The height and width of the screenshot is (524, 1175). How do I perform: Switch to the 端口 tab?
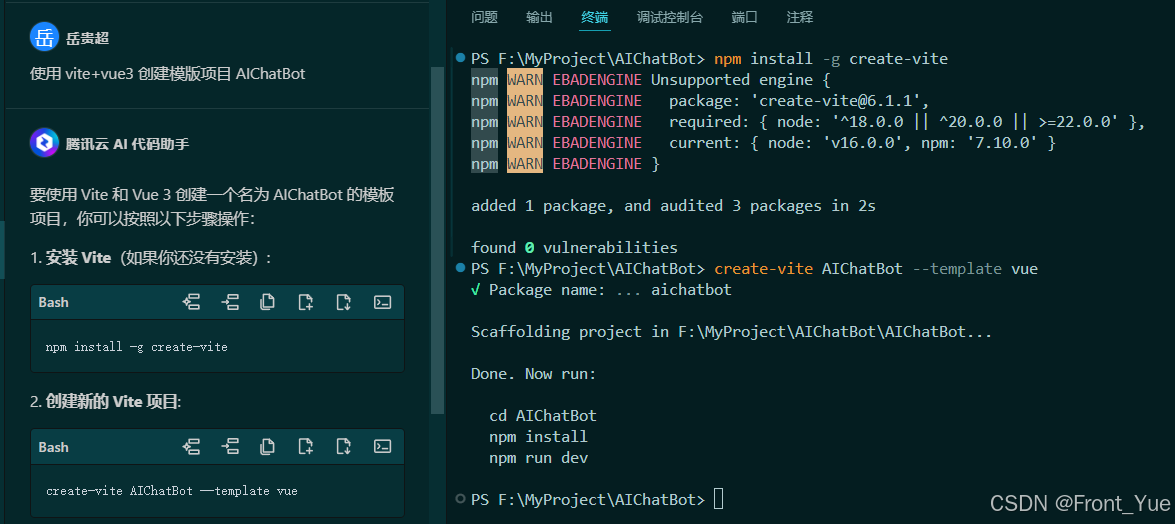745,17
